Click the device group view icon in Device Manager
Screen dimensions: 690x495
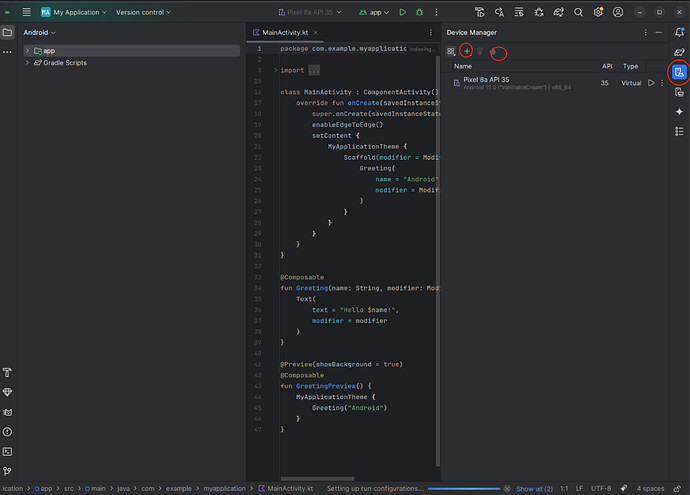click(451, 51)
